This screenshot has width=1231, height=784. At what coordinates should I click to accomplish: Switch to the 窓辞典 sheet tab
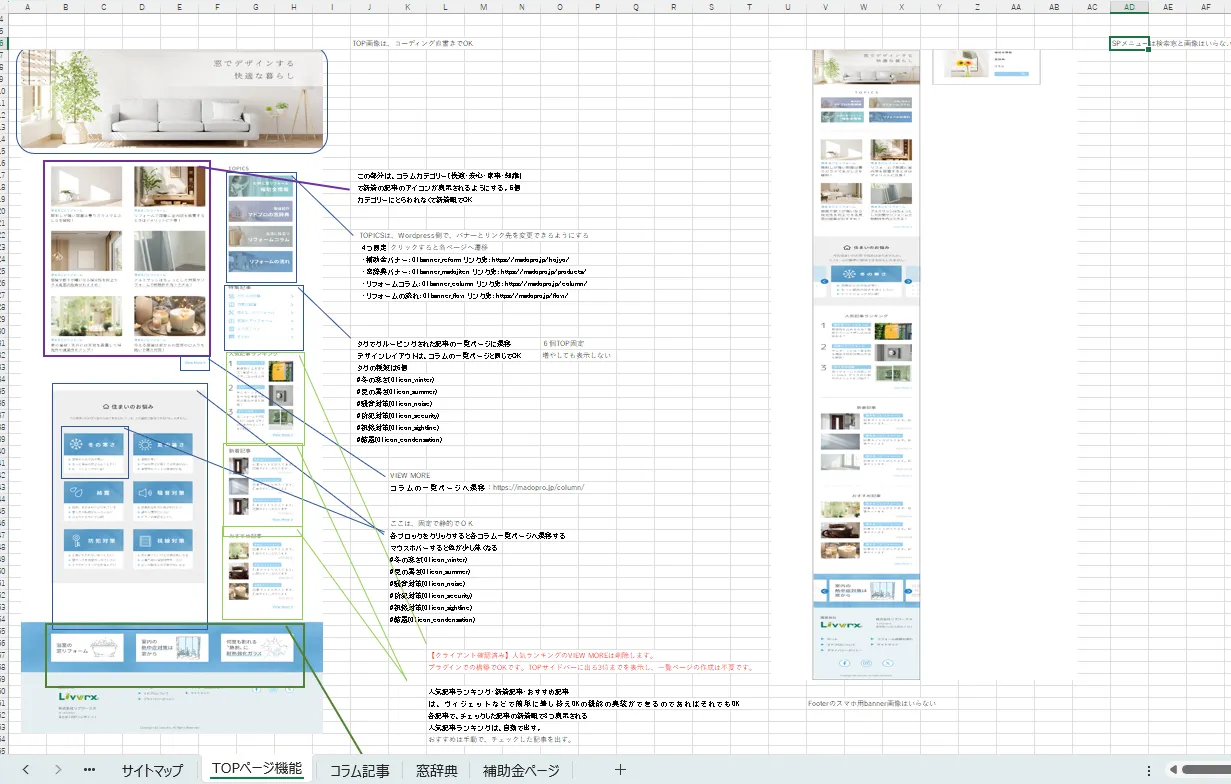click(x=437, y=771)
